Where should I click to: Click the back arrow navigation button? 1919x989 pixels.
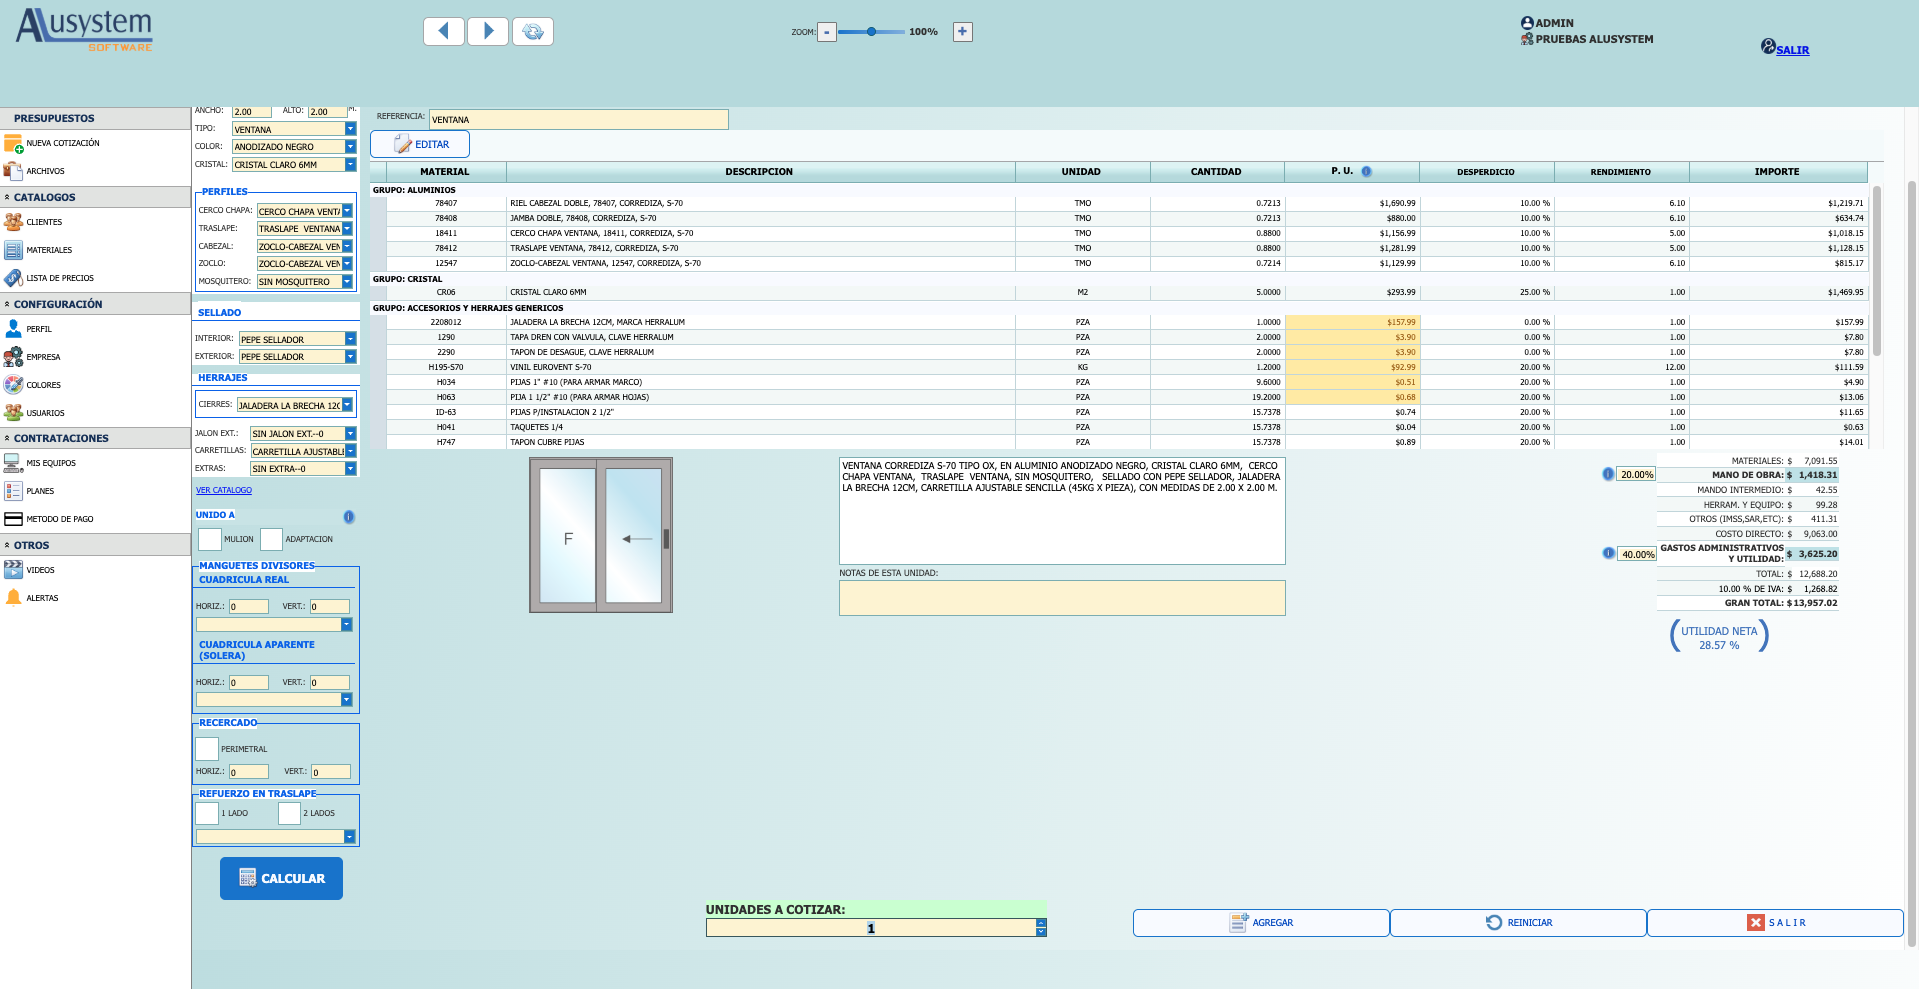[443, 32]
